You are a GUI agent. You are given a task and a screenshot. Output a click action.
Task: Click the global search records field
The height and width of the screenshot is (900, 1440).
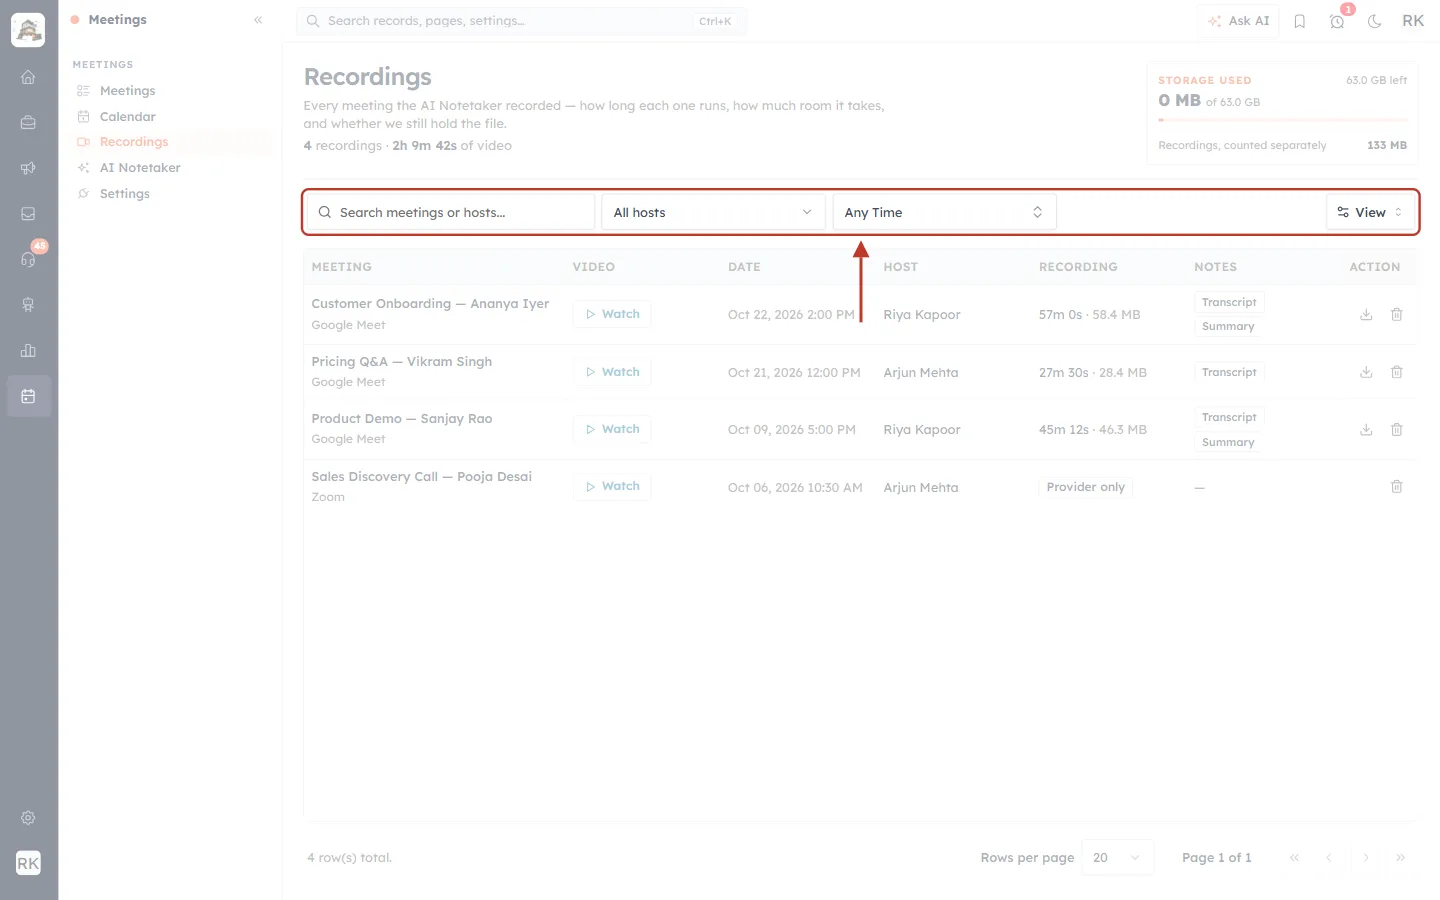point(521,21)
